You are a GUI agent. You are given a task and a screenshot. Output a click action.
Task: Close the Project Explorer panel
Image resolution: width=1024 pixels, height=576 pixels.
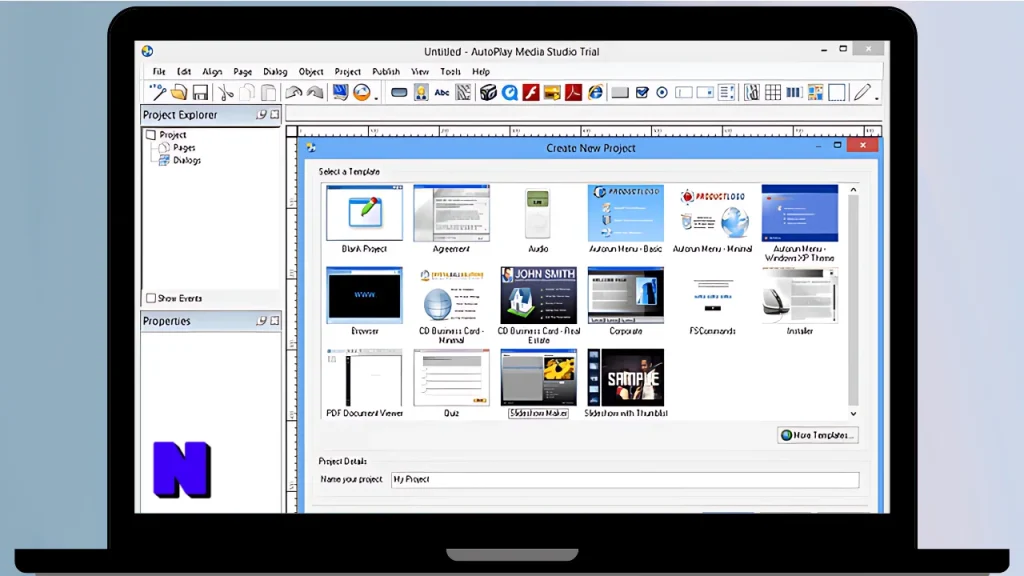coord(275,114)
